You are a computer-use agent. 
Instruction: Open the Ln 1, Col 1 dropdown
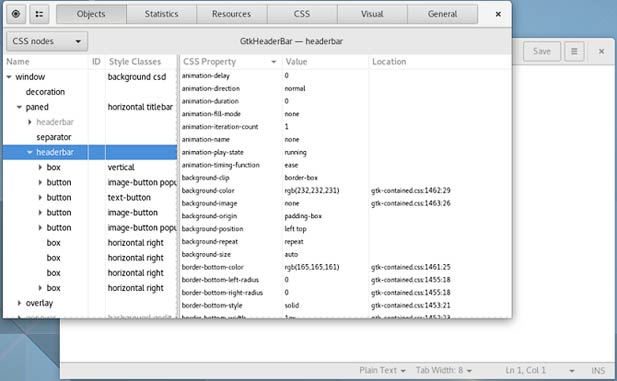[x=539, y=370]
